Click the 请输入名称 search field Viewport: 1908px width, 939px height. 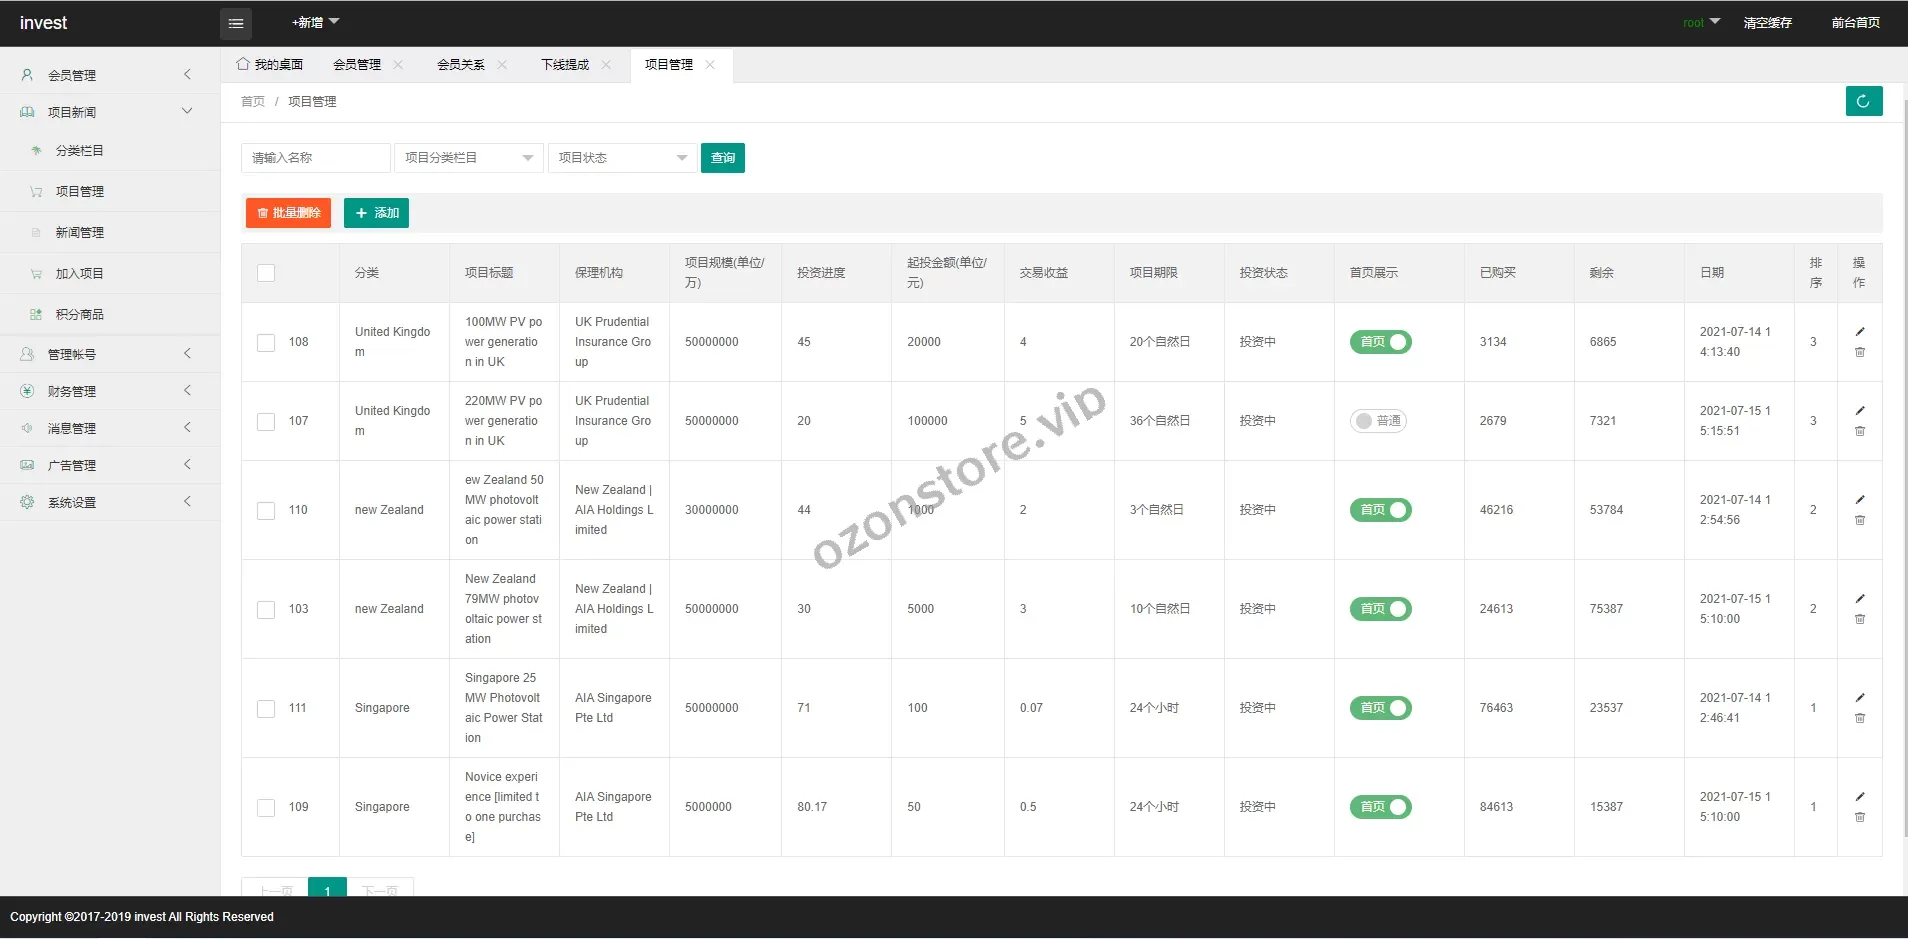tap(315, 158)
